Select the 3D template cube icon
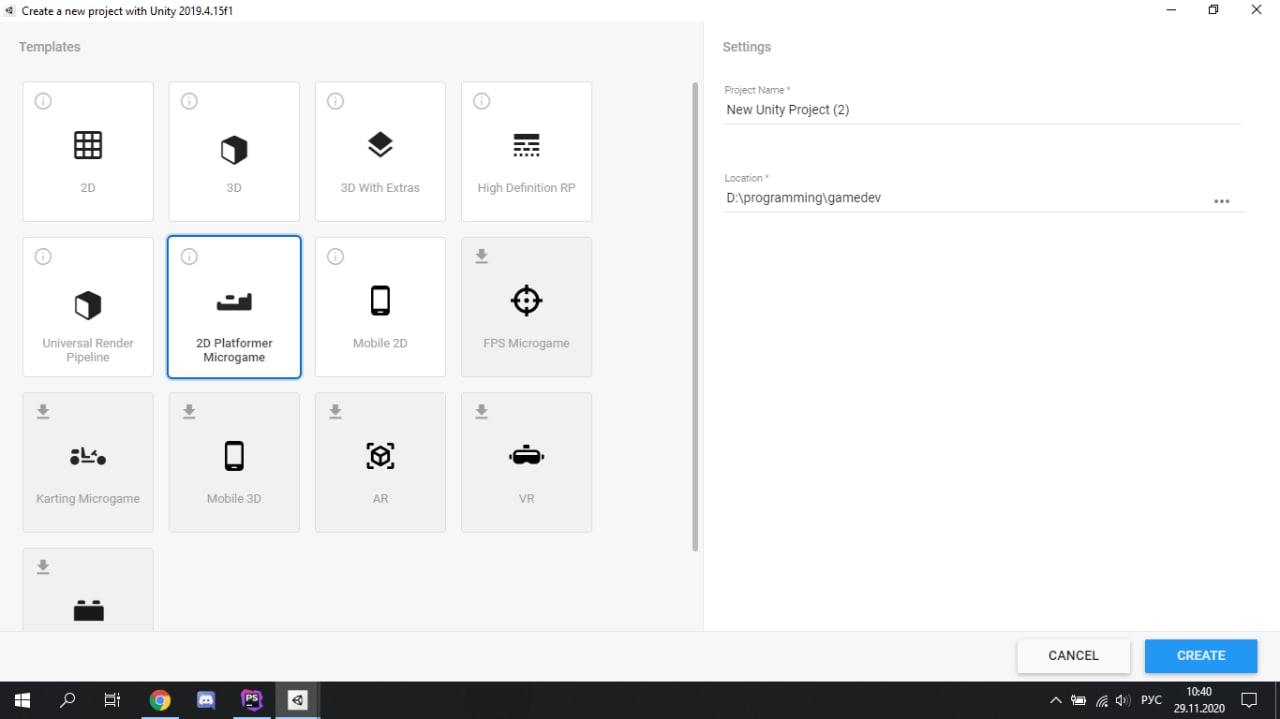 coord(234,150)
